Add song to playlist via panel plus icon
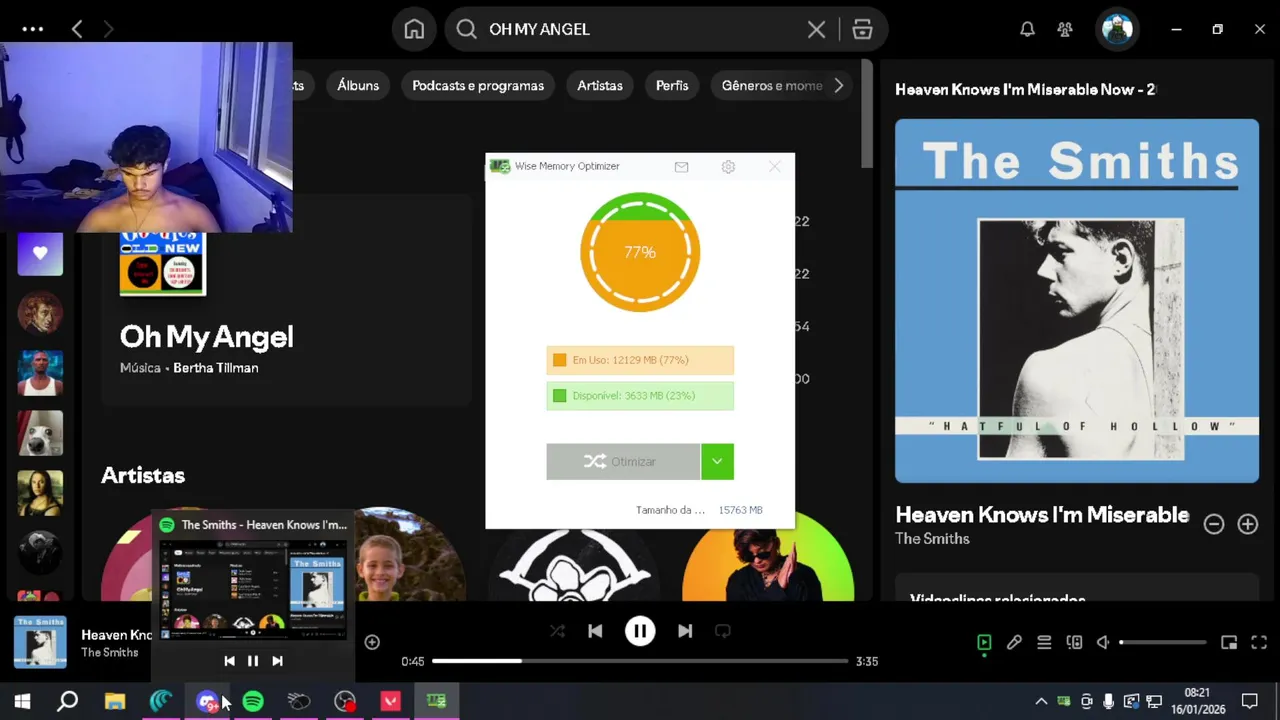1280x720 pixels. tap(1248, 524)
